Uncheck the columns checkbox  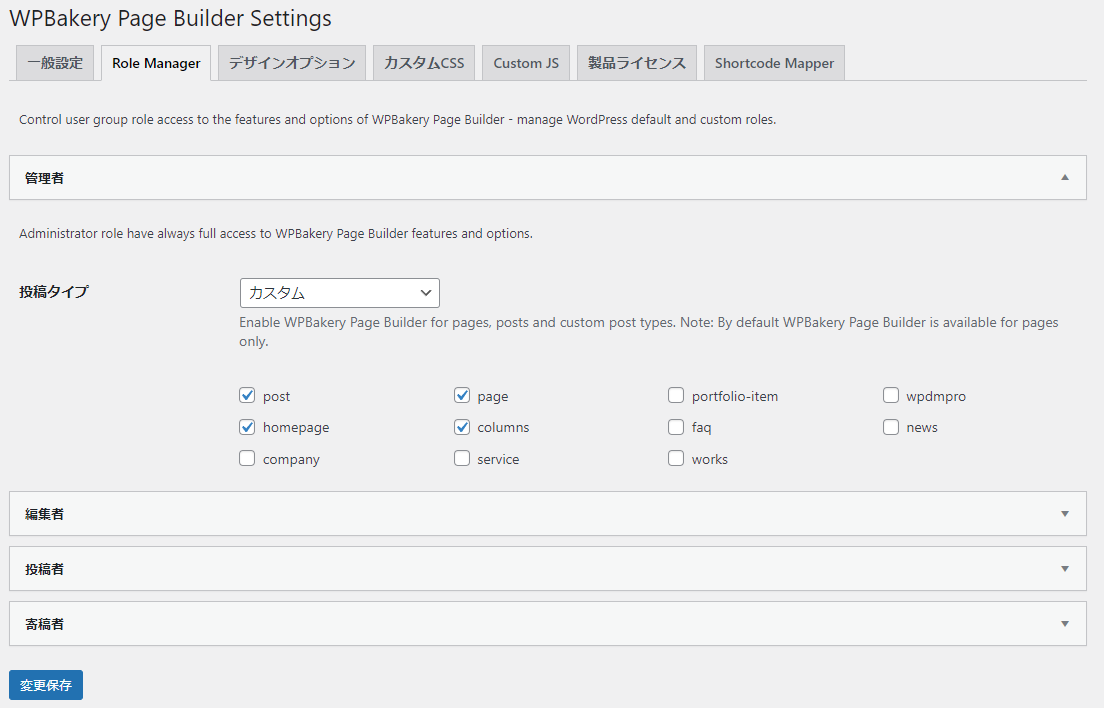[x=462, y=426]
